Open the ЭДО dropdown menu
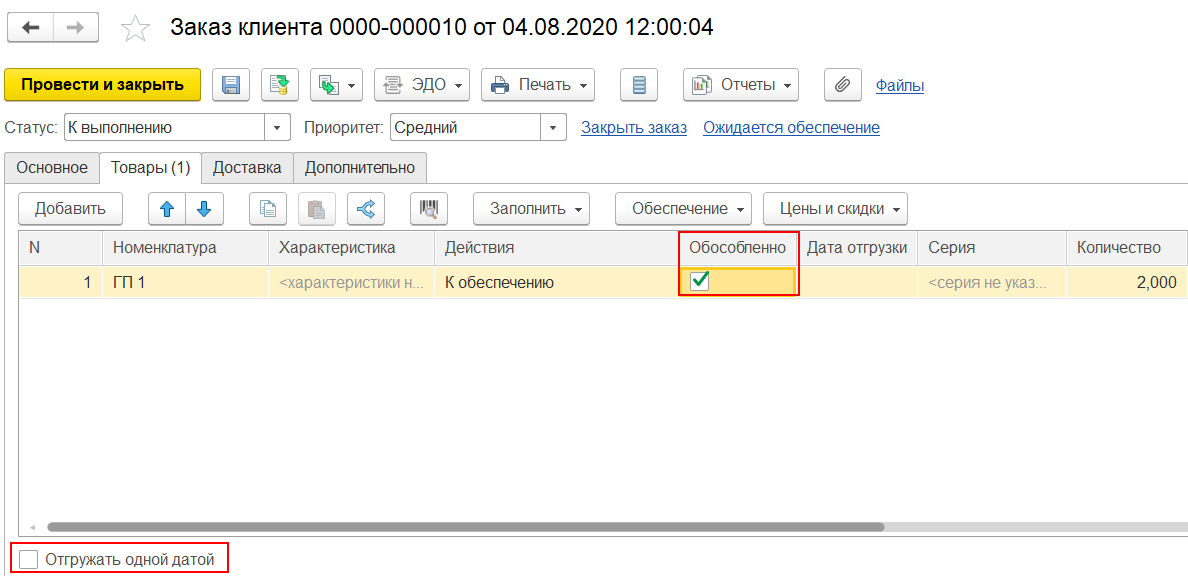 [422, 85]
